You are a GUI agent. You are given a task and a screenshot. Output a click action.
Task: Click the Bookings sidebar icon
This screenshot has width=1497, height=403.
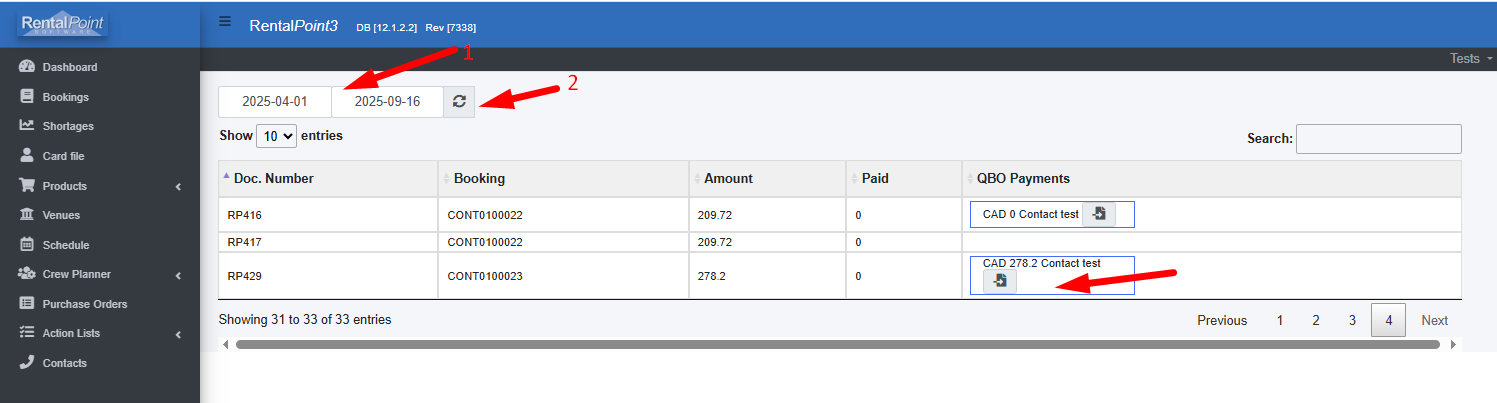coord(27,97)
